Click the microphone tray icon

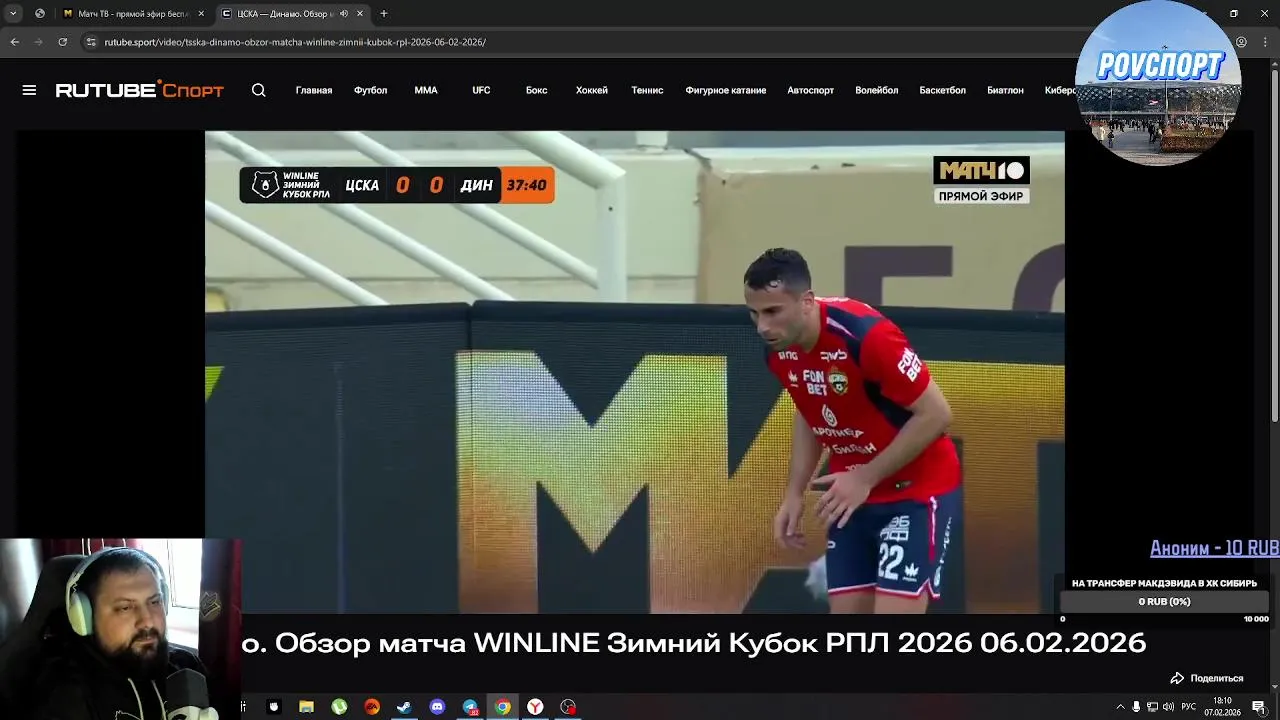tap(1136, 707)
